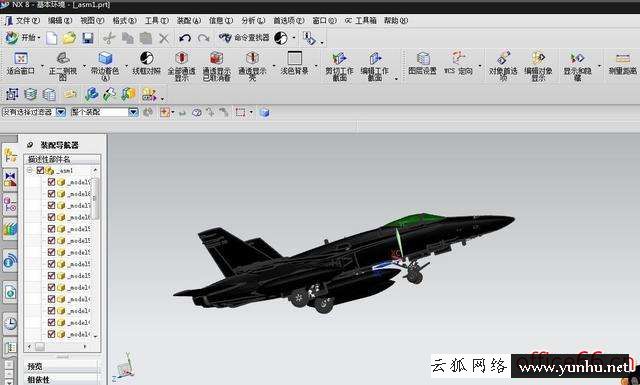Click the assembly navigator vertical scrollbar
640x385 pixels.
[96, 252]
